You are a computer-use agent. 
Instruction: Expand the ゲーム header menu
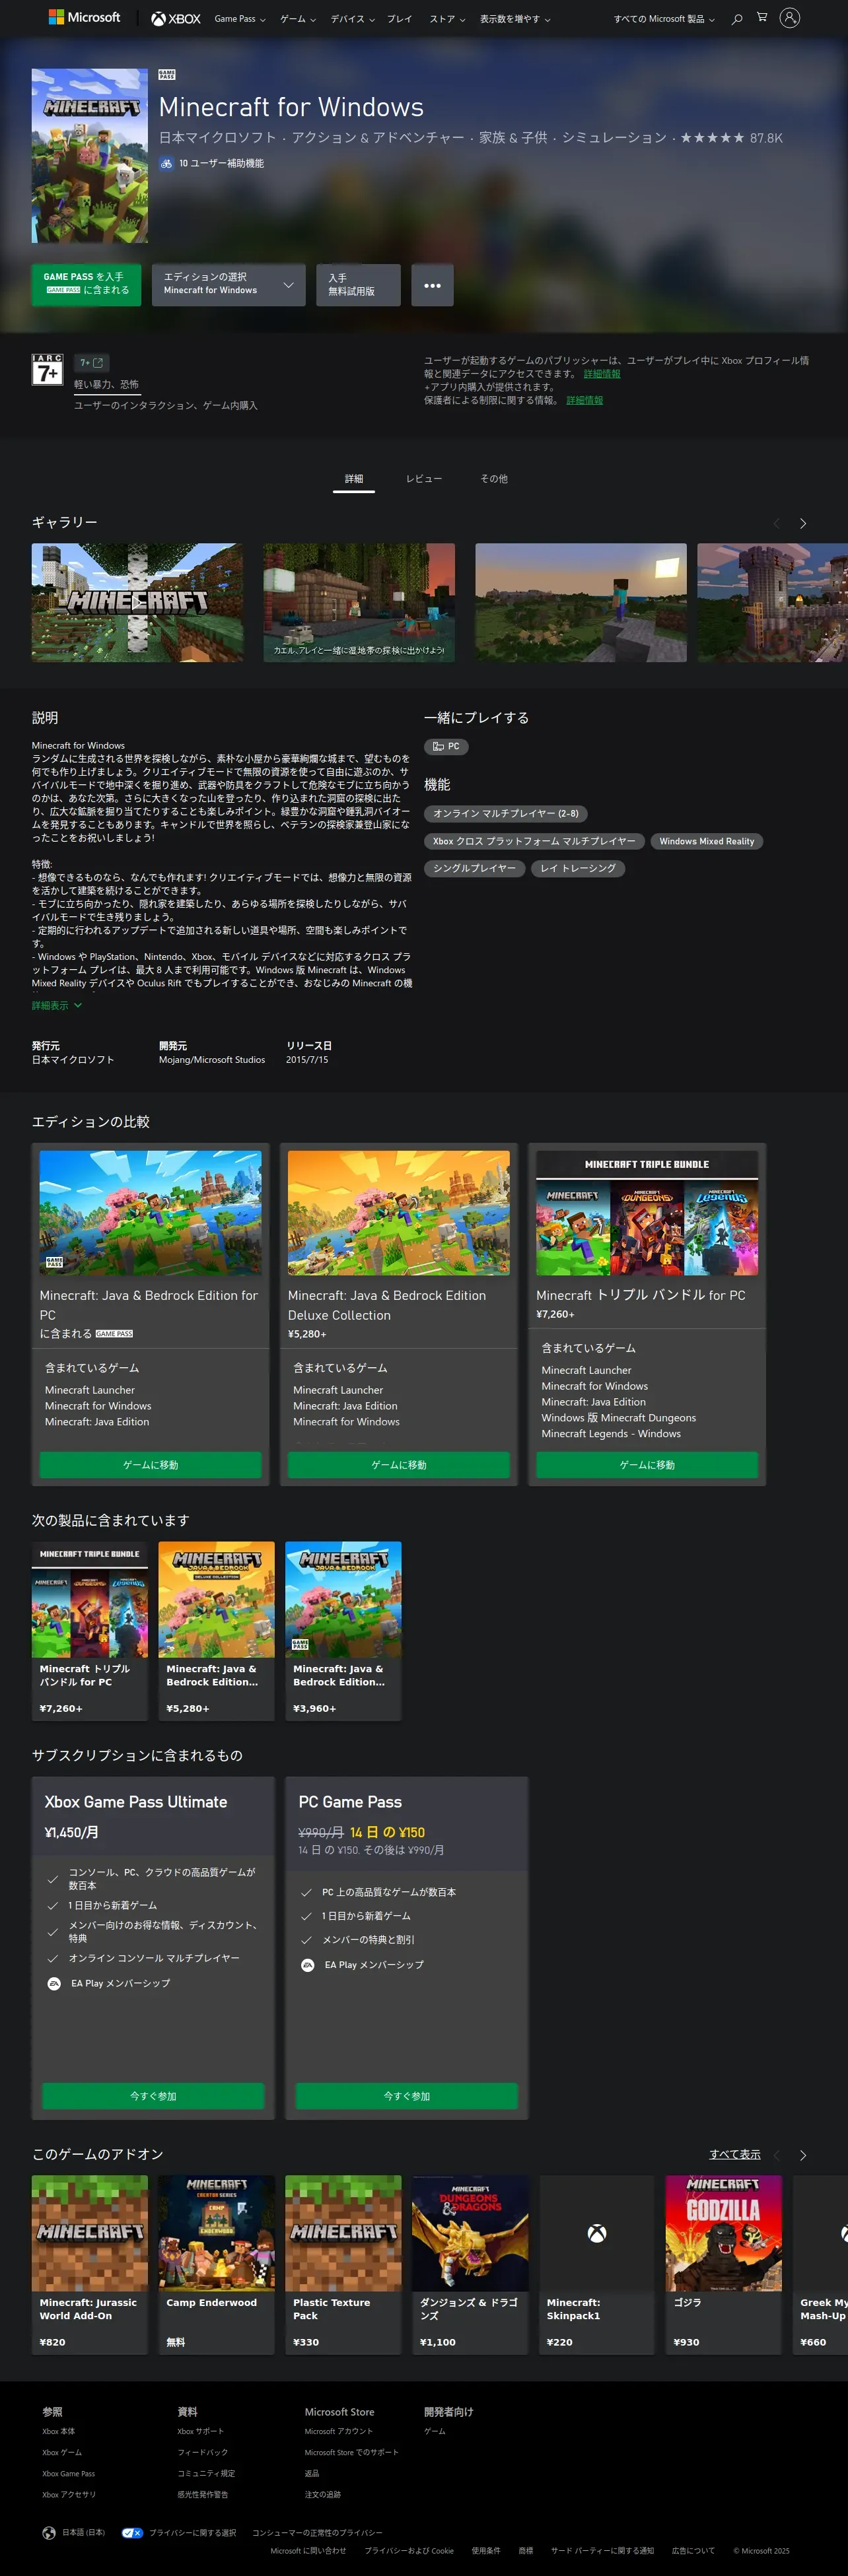point(298,18)
